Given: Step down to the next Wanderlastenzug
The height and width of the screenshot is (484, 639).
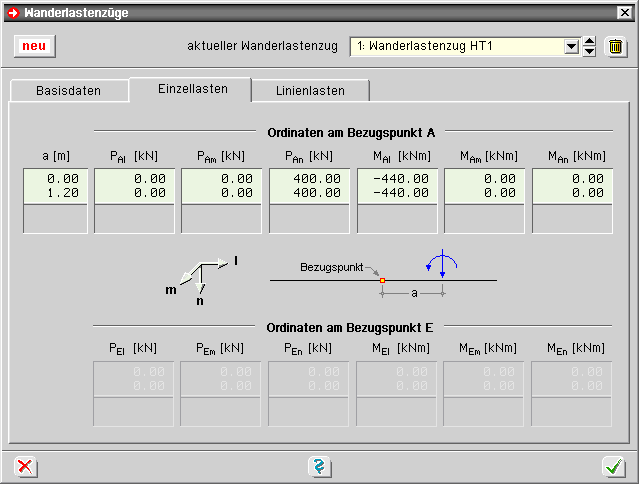Looking at the screenshot, I should click(589, 52).
